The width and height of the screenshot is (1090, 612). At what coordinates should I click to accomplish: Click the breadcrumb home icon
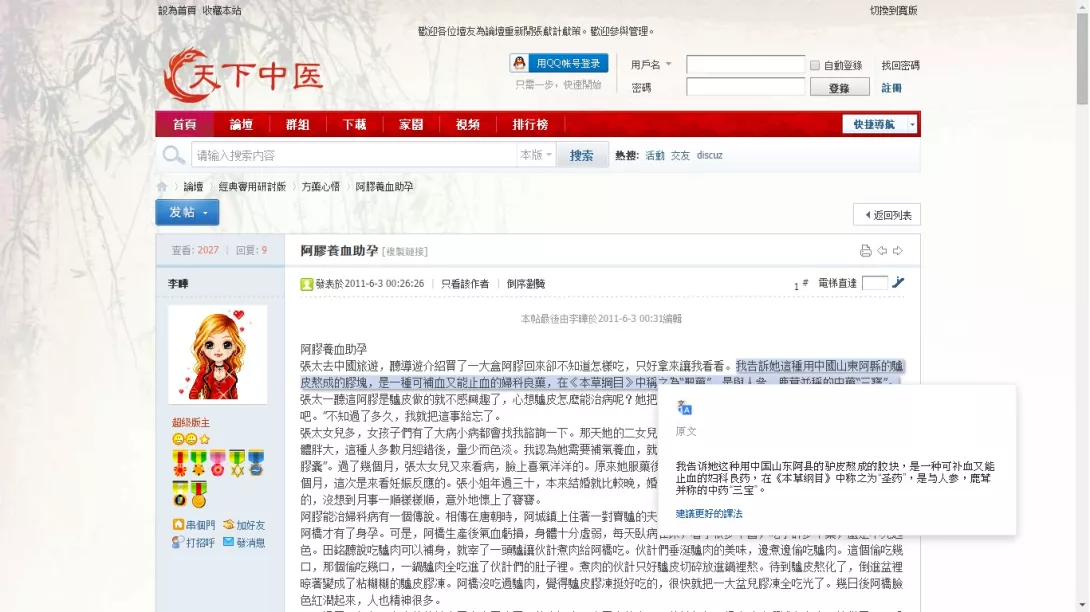(x=162, y=186)
